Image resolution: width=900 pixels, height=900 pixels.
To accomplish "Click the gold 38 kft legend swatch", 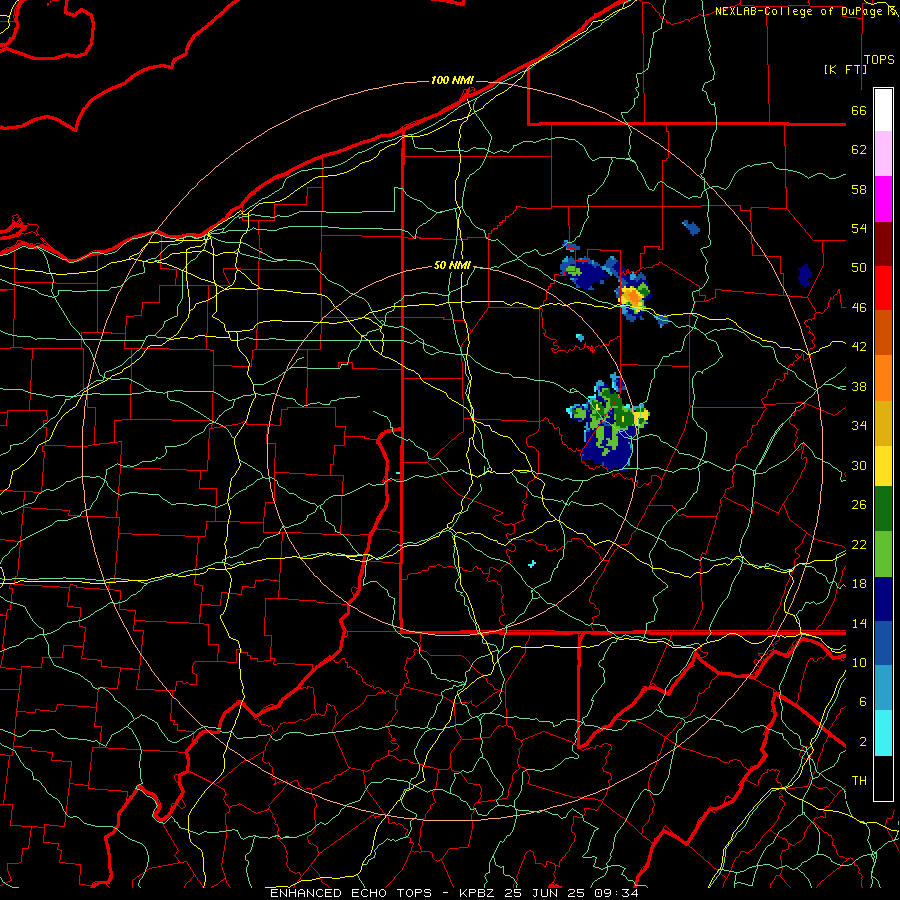I will click(883, 423).
